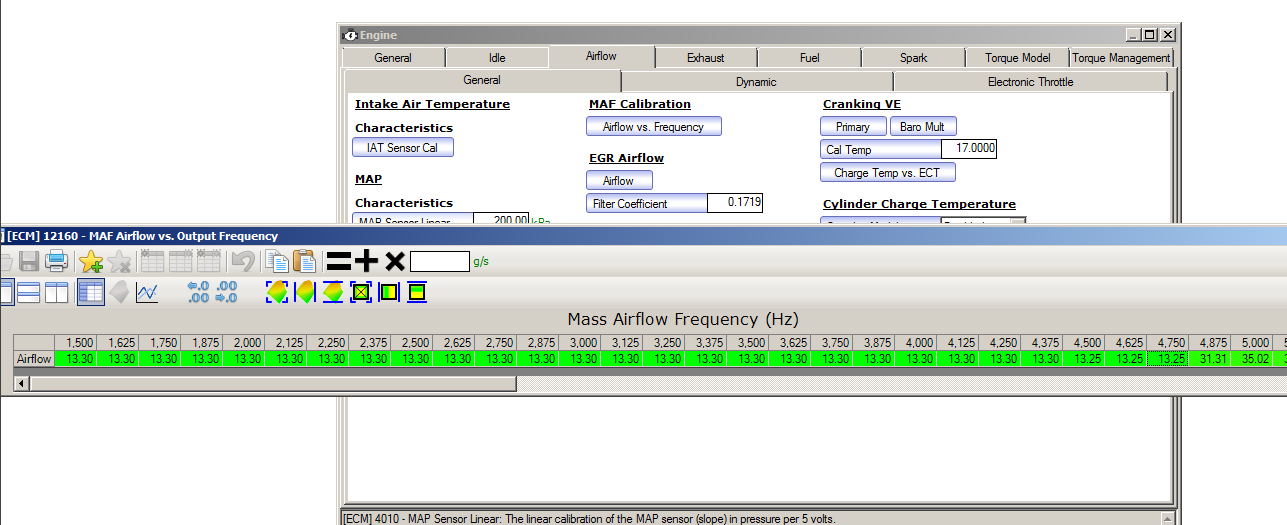Select the Electronic Throttle sub-tab

point(1031,82)
